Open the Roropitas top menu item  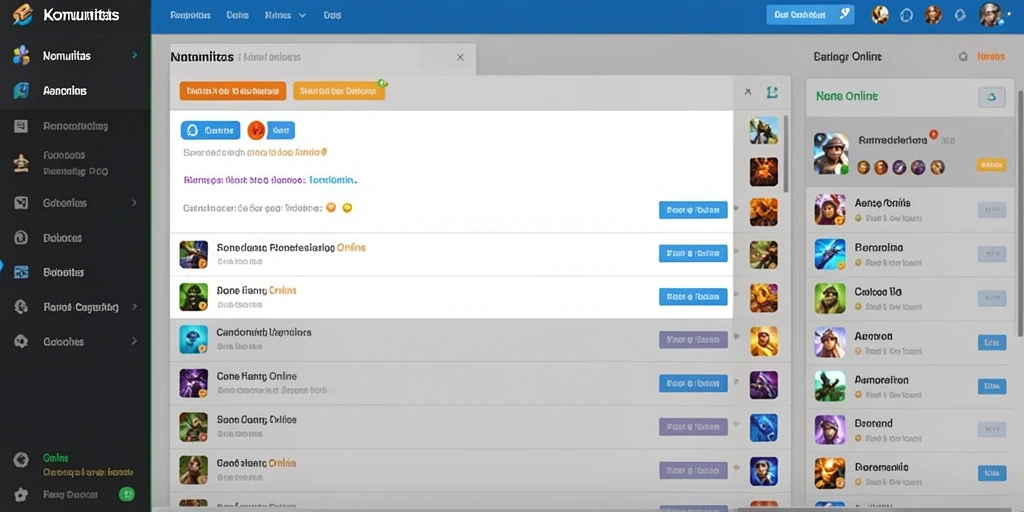[191, 15]
